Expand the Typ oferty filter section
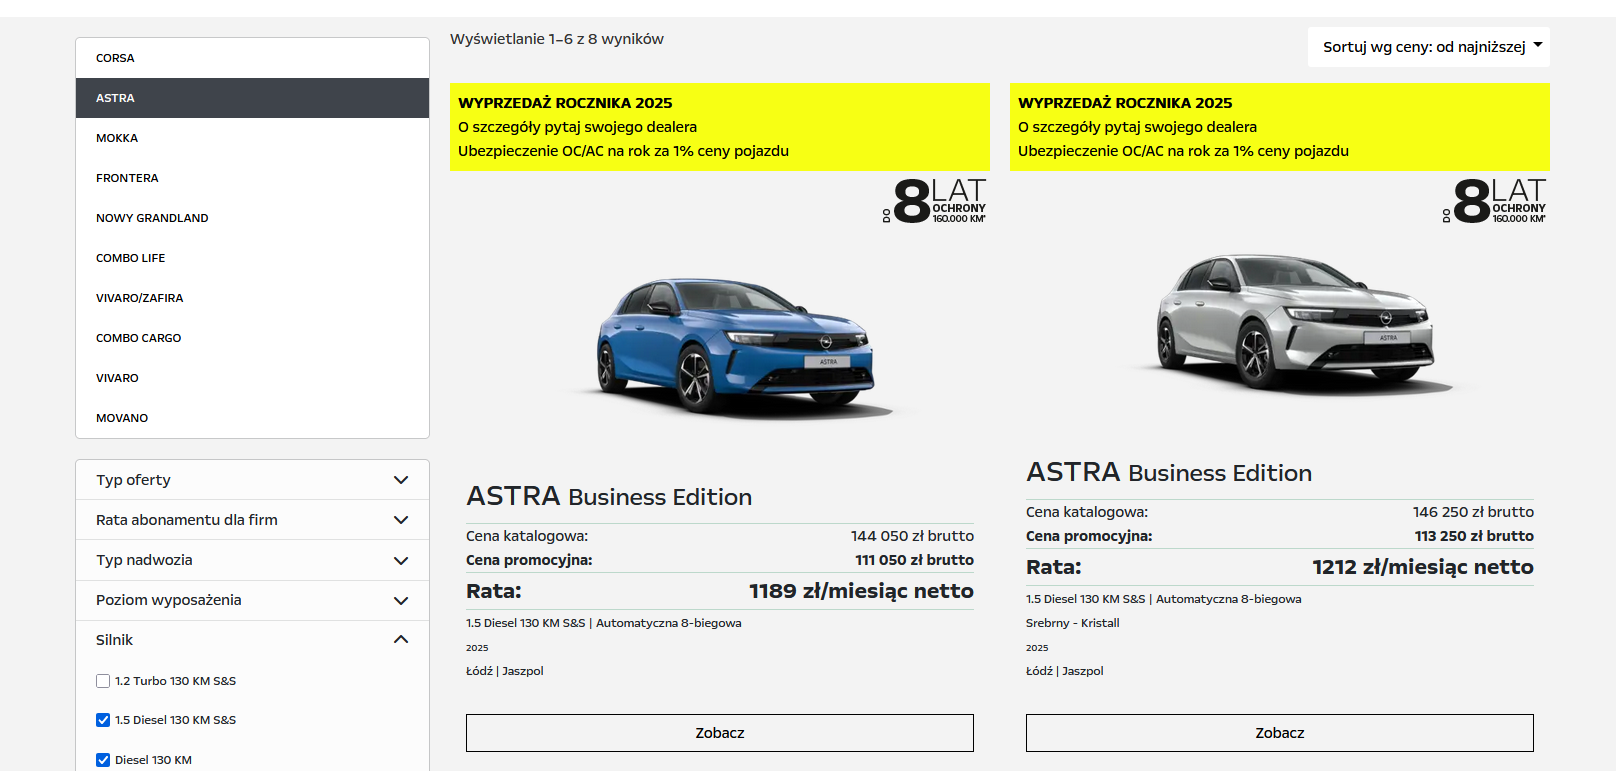Viewport: 1616px width, 771px height. point(252,480)
